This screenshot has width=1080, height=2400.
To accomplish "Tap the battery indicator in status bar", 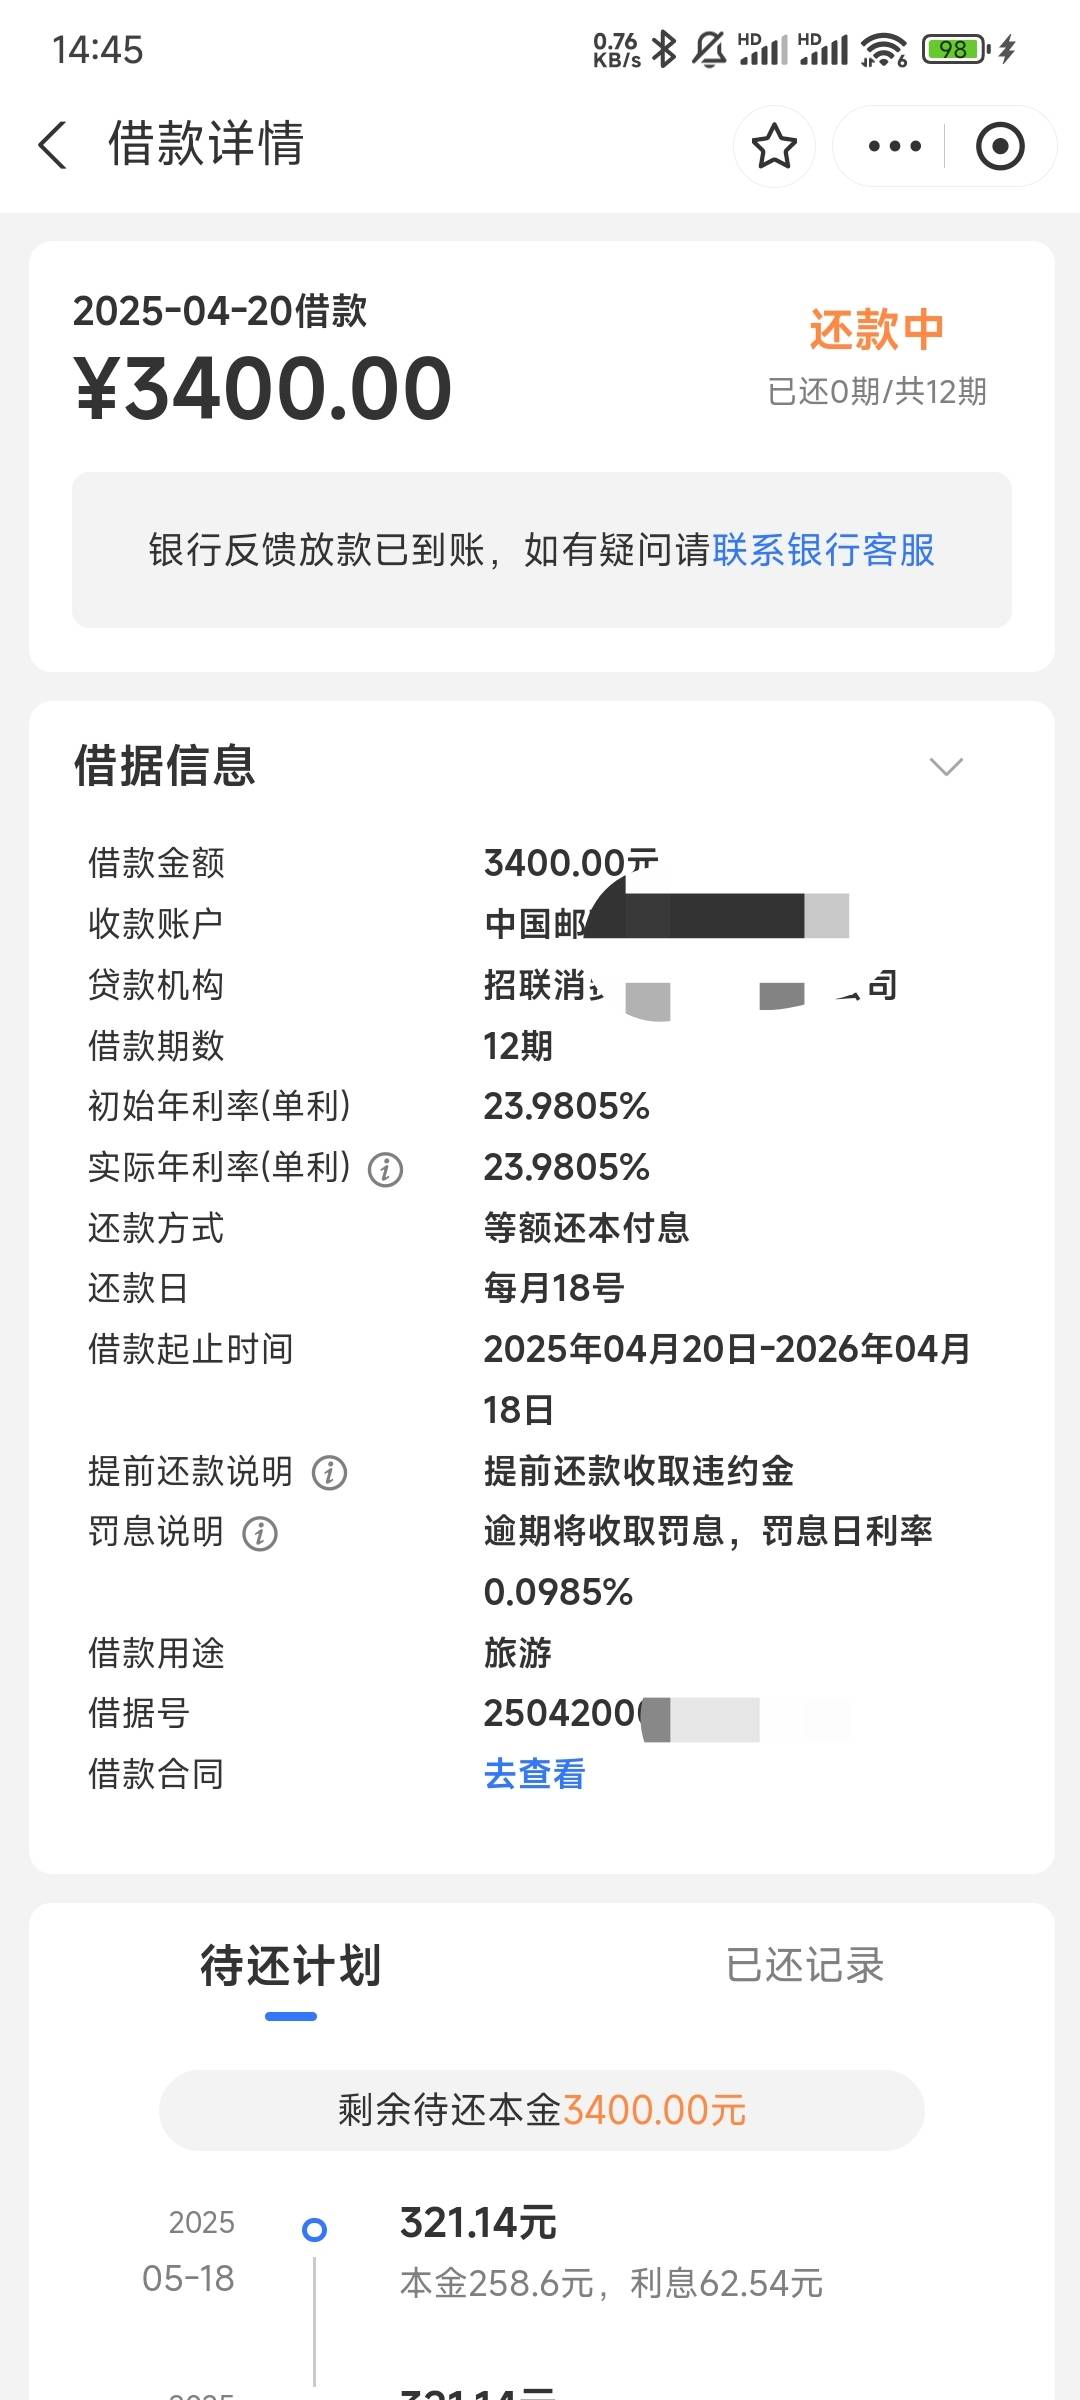I will (956, 48).
